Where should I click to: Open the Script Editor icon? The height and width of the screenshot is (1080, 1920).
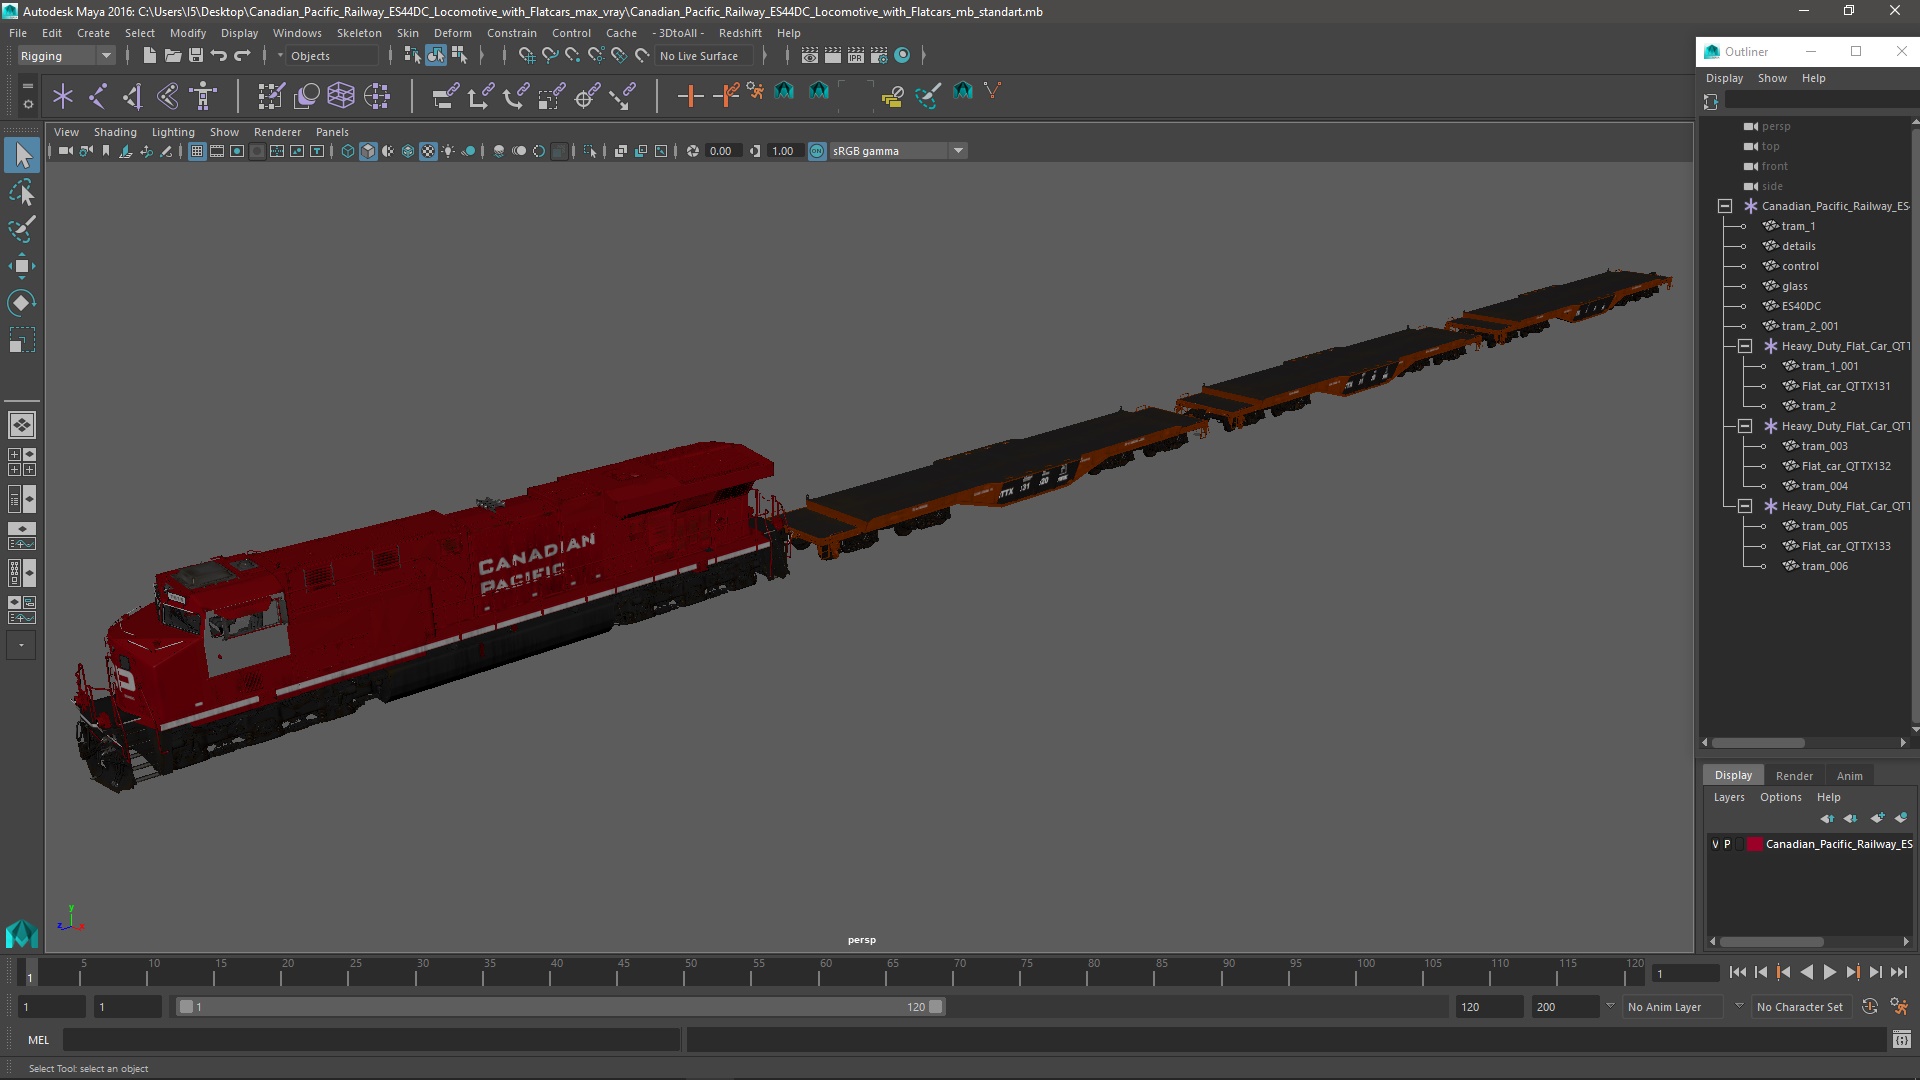1902,1040
